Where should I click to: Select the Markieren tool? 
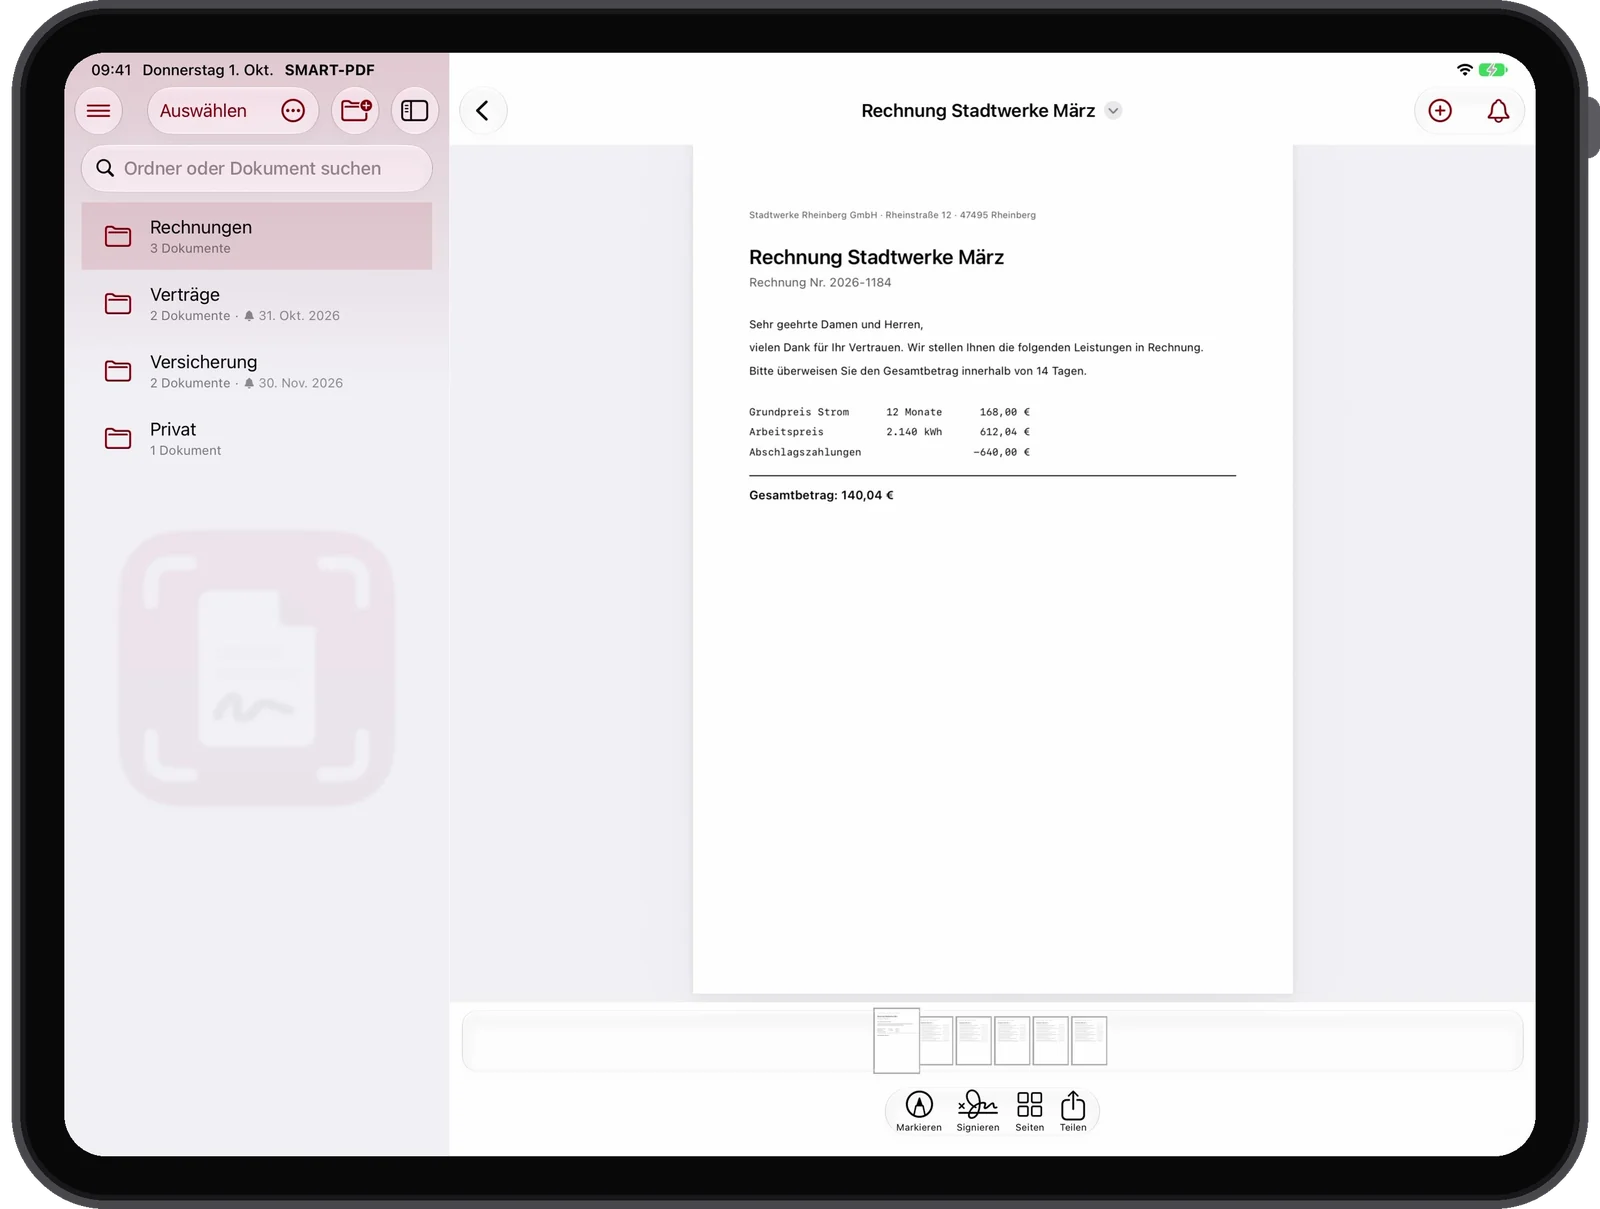(x=919, y=1111)
